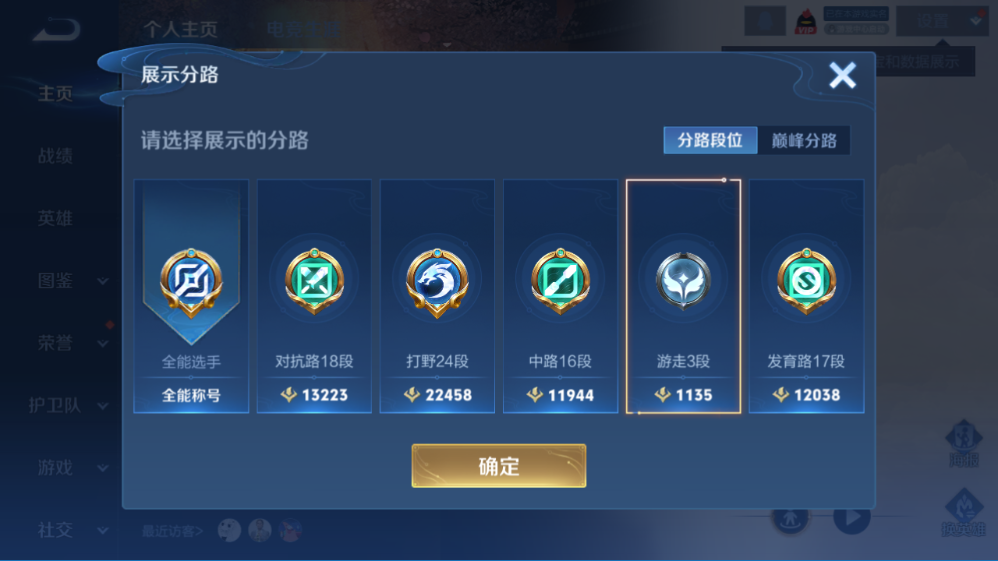The height and width of the screenshot is (561, 998).
Task: Switch to 巅峰分路 toggle option
Action: tap(804, 140)
